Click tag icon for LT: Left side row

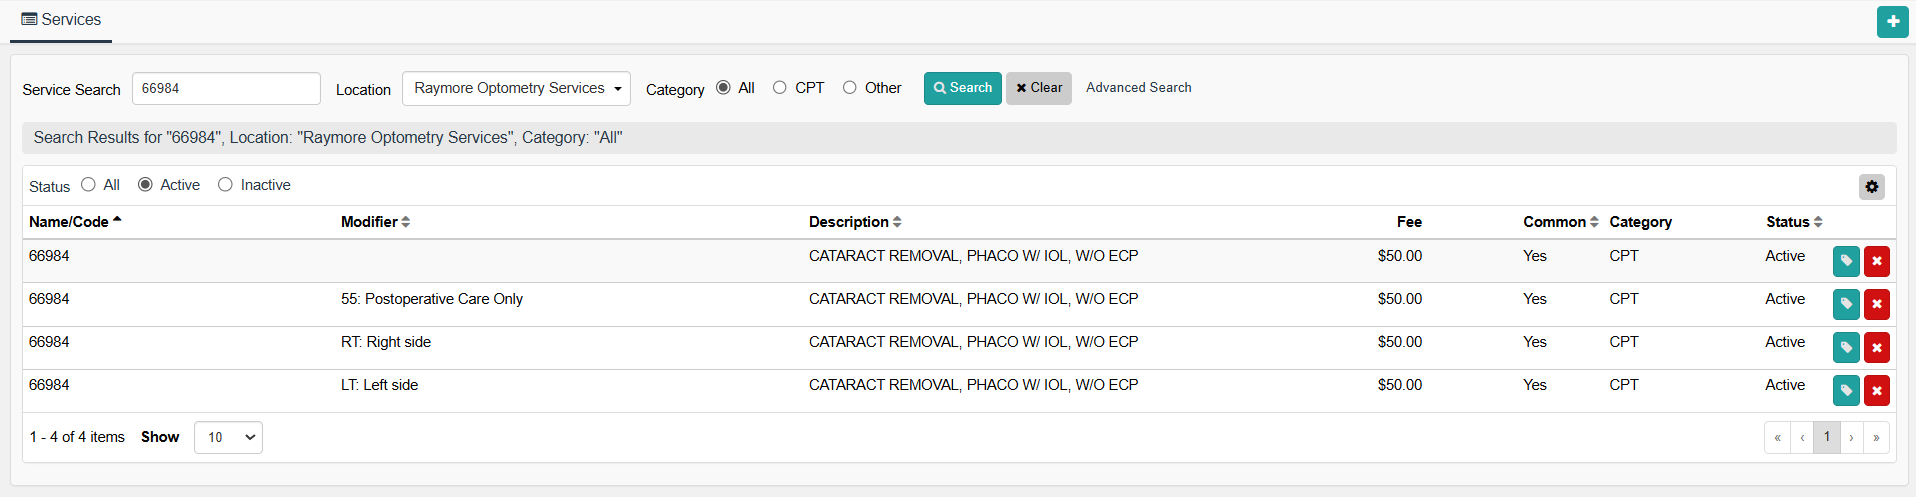coord(1846,390)
